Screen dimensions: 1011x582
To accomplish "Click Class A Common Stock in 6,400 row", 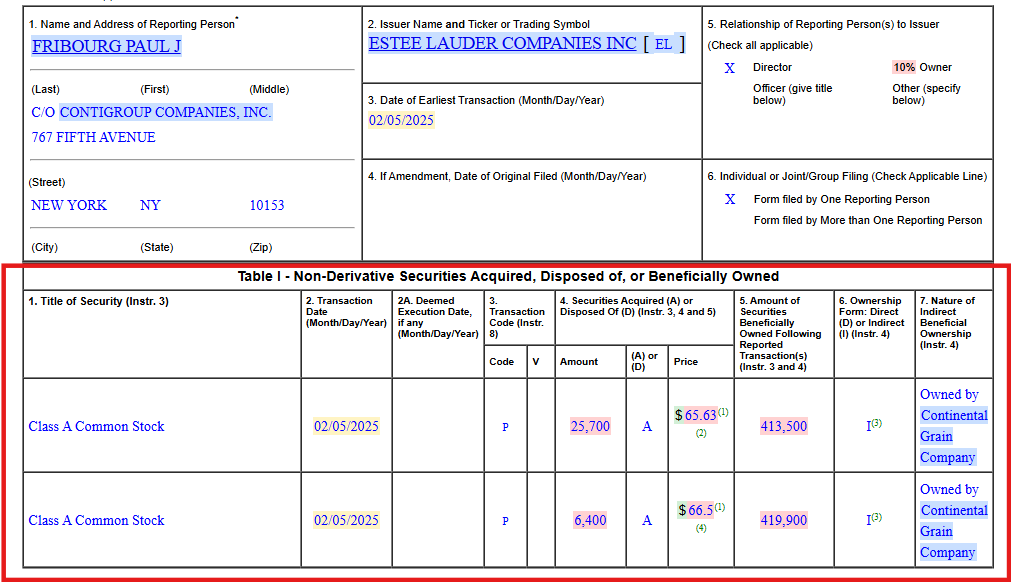I will coord(97,520).
